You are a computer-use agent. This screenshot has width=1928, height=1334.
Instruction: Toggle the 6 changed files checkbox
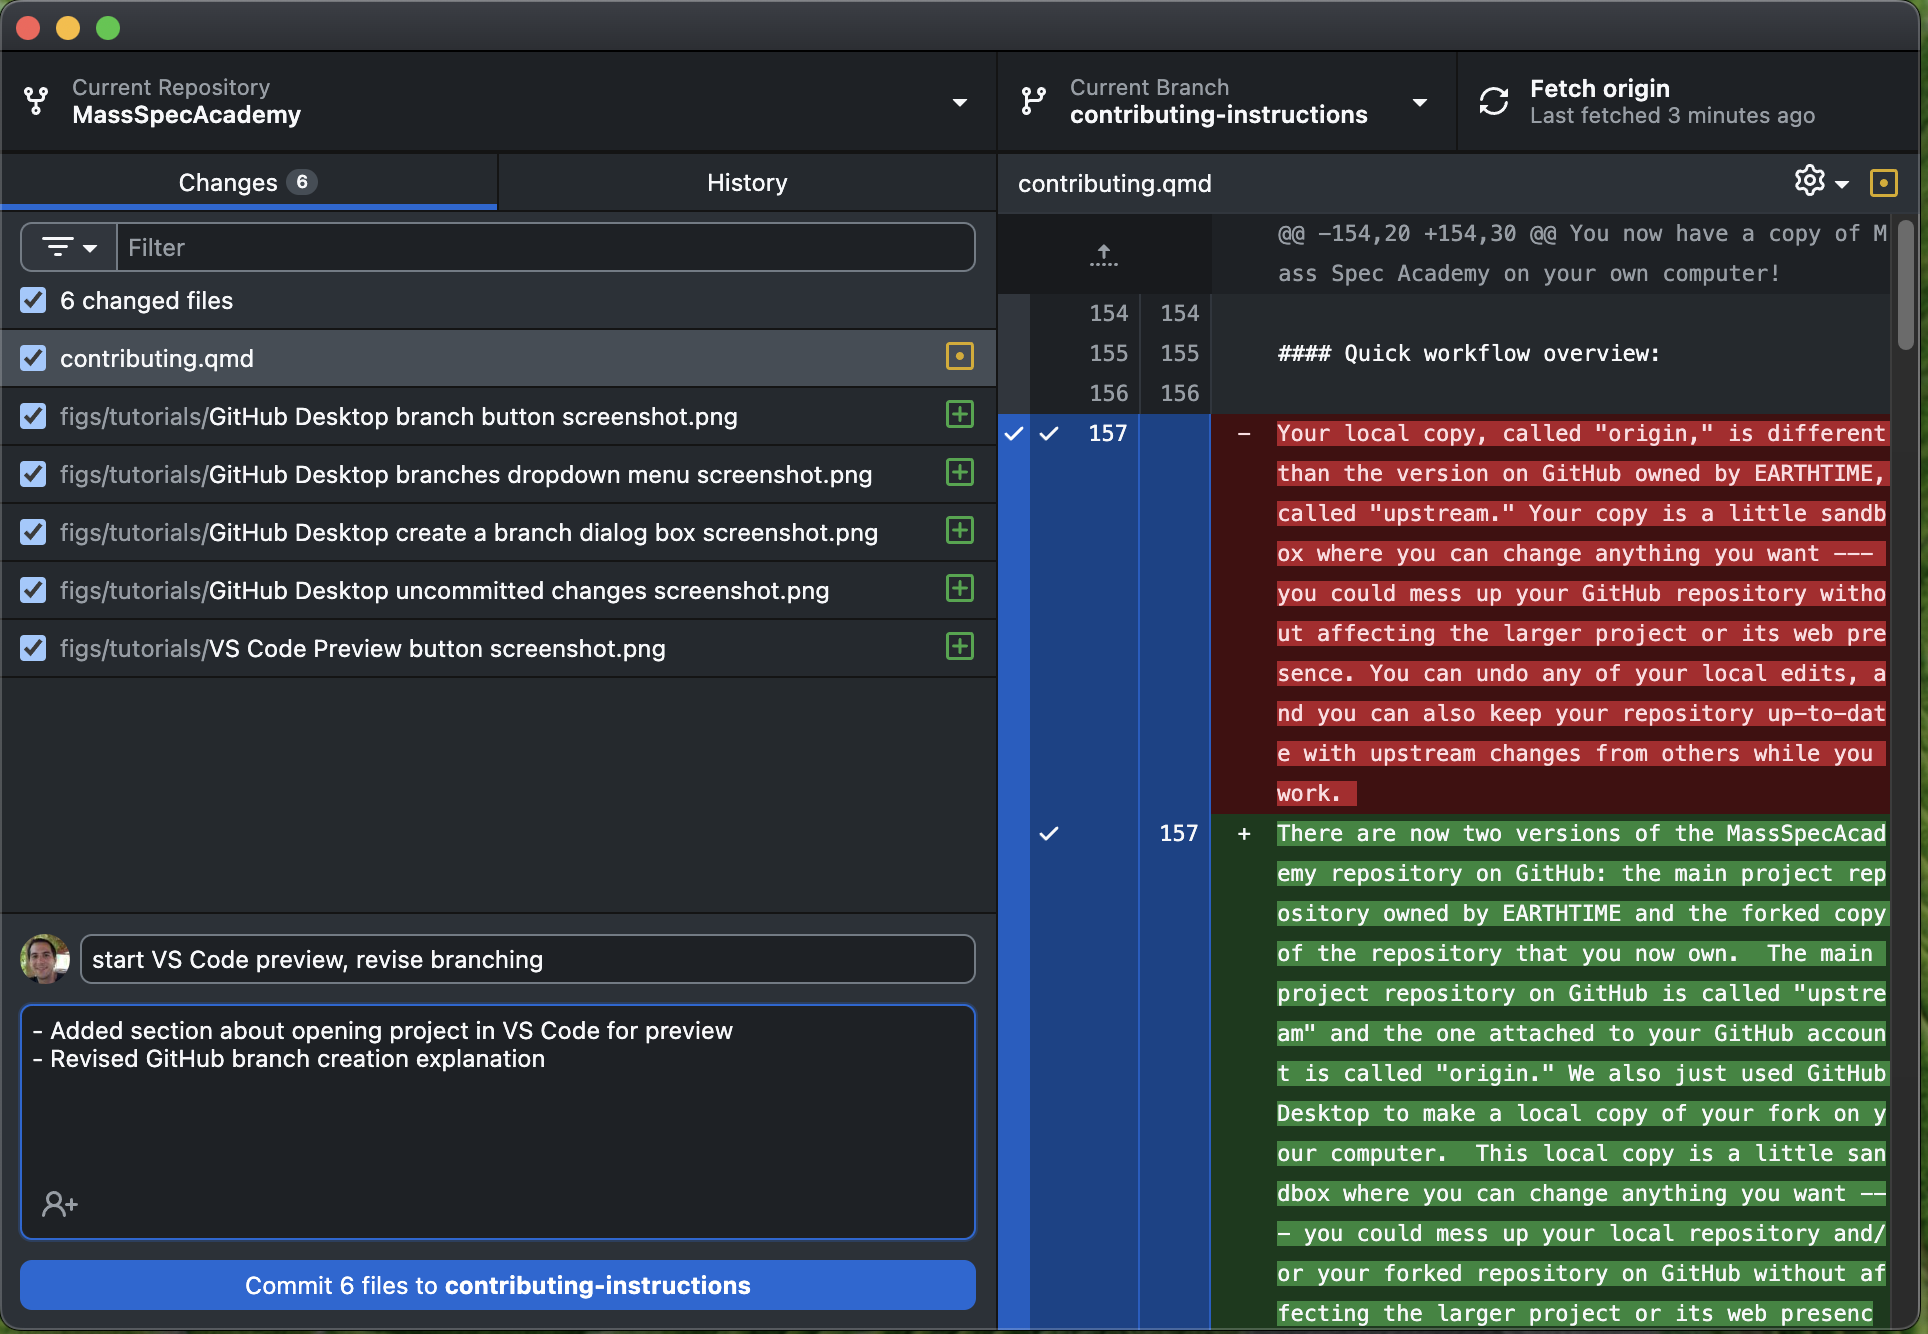33,300
